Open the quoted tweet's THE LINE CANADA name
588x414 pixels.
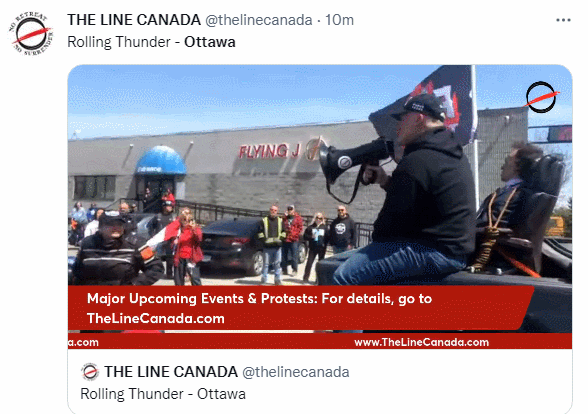coord(171,372)
